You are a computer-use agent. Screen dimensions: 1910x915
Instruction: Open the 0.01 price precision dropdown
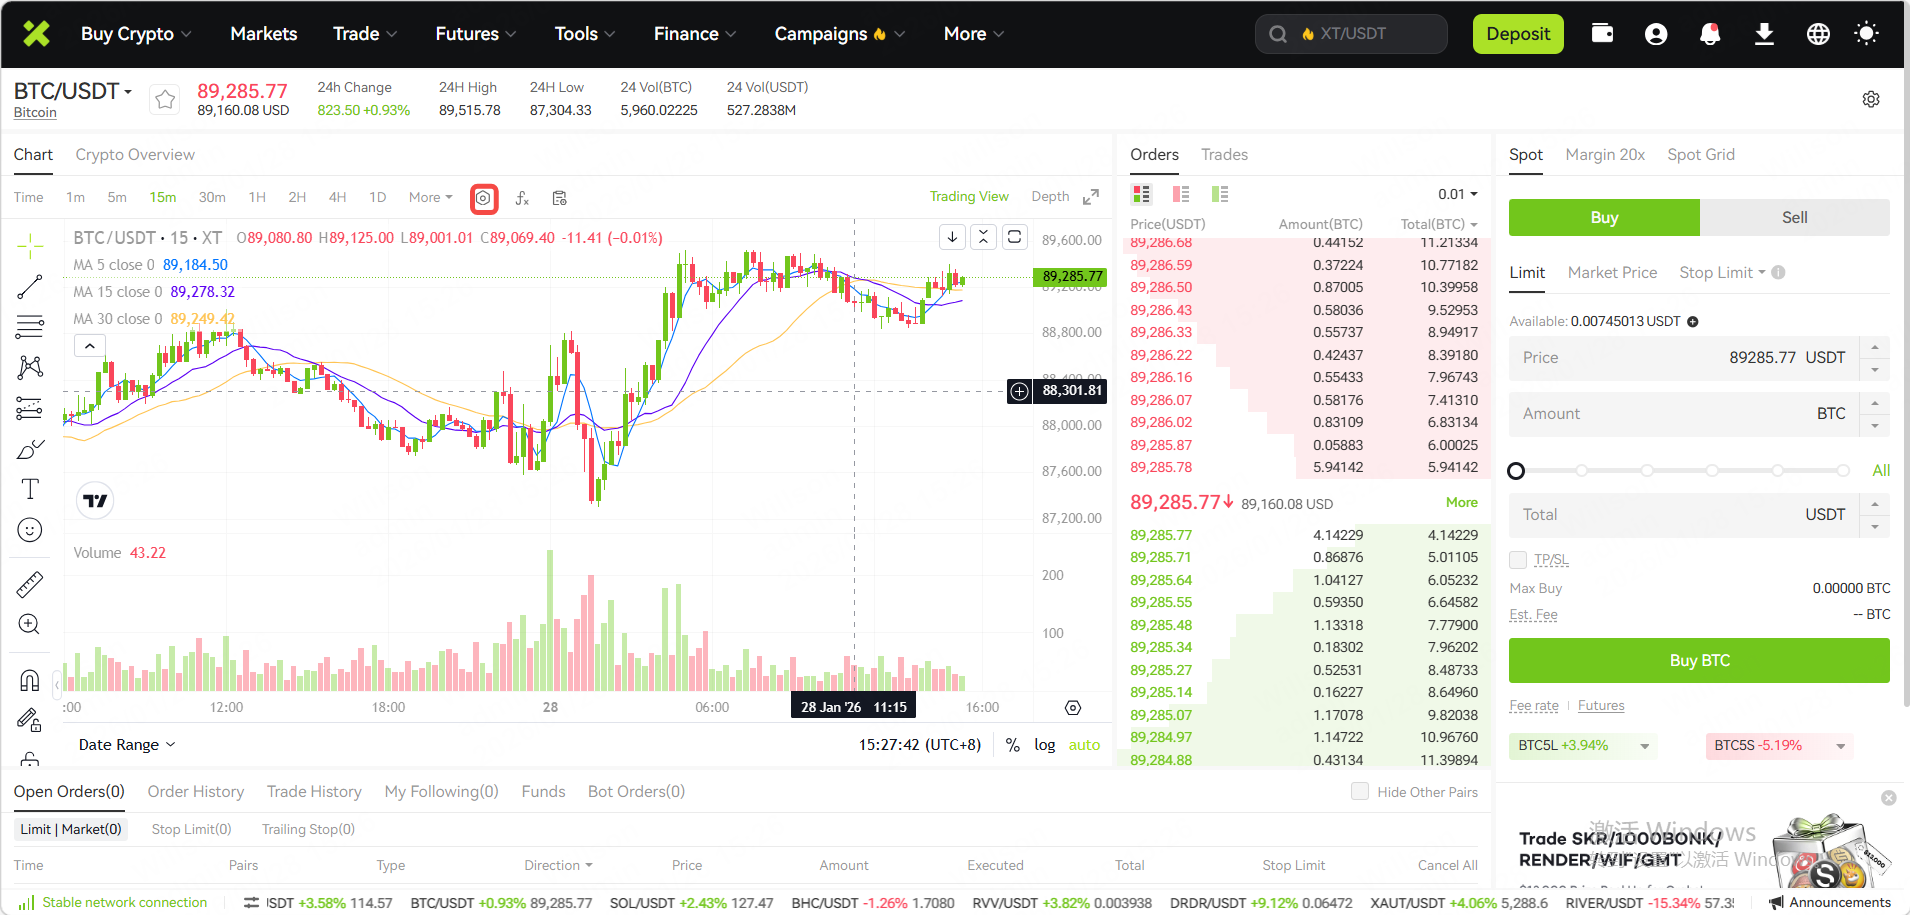[x=1457, y=194]
